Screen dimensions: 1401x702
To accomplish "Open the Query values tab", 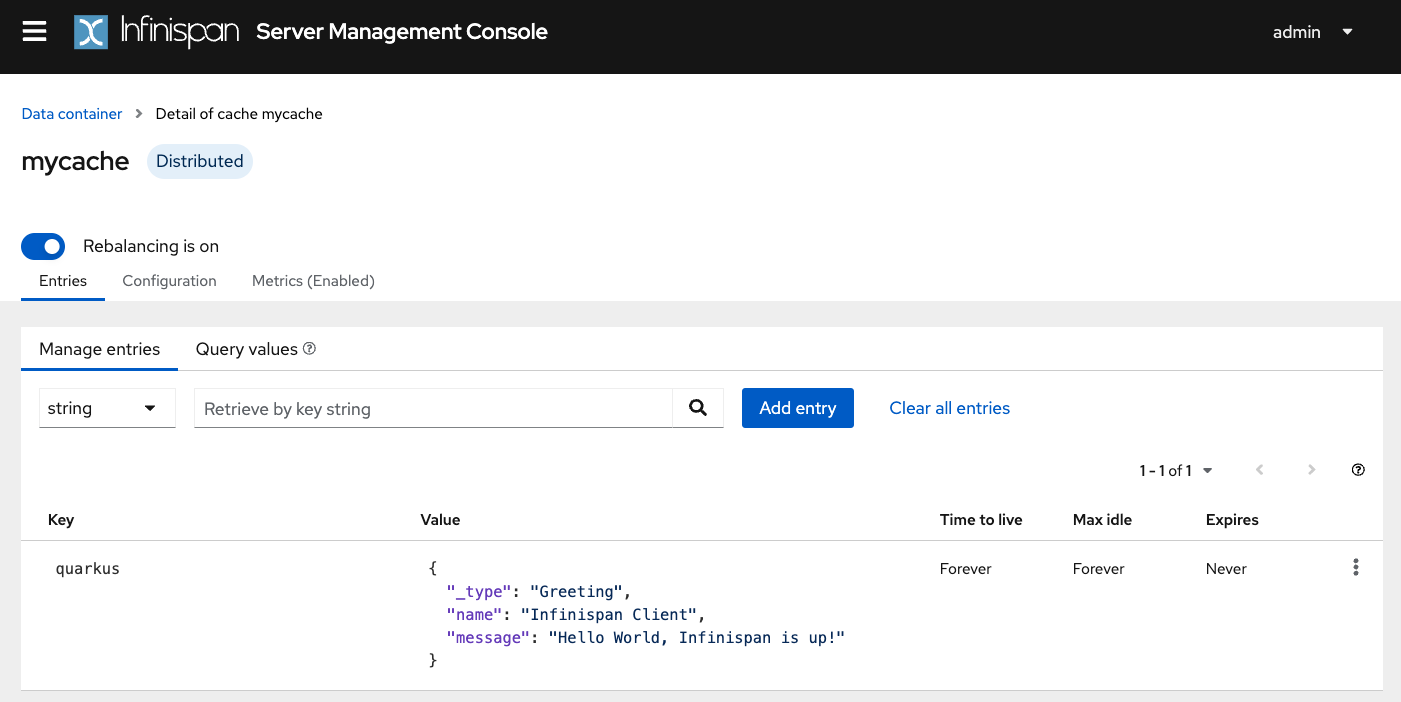I will pos(247,349).
